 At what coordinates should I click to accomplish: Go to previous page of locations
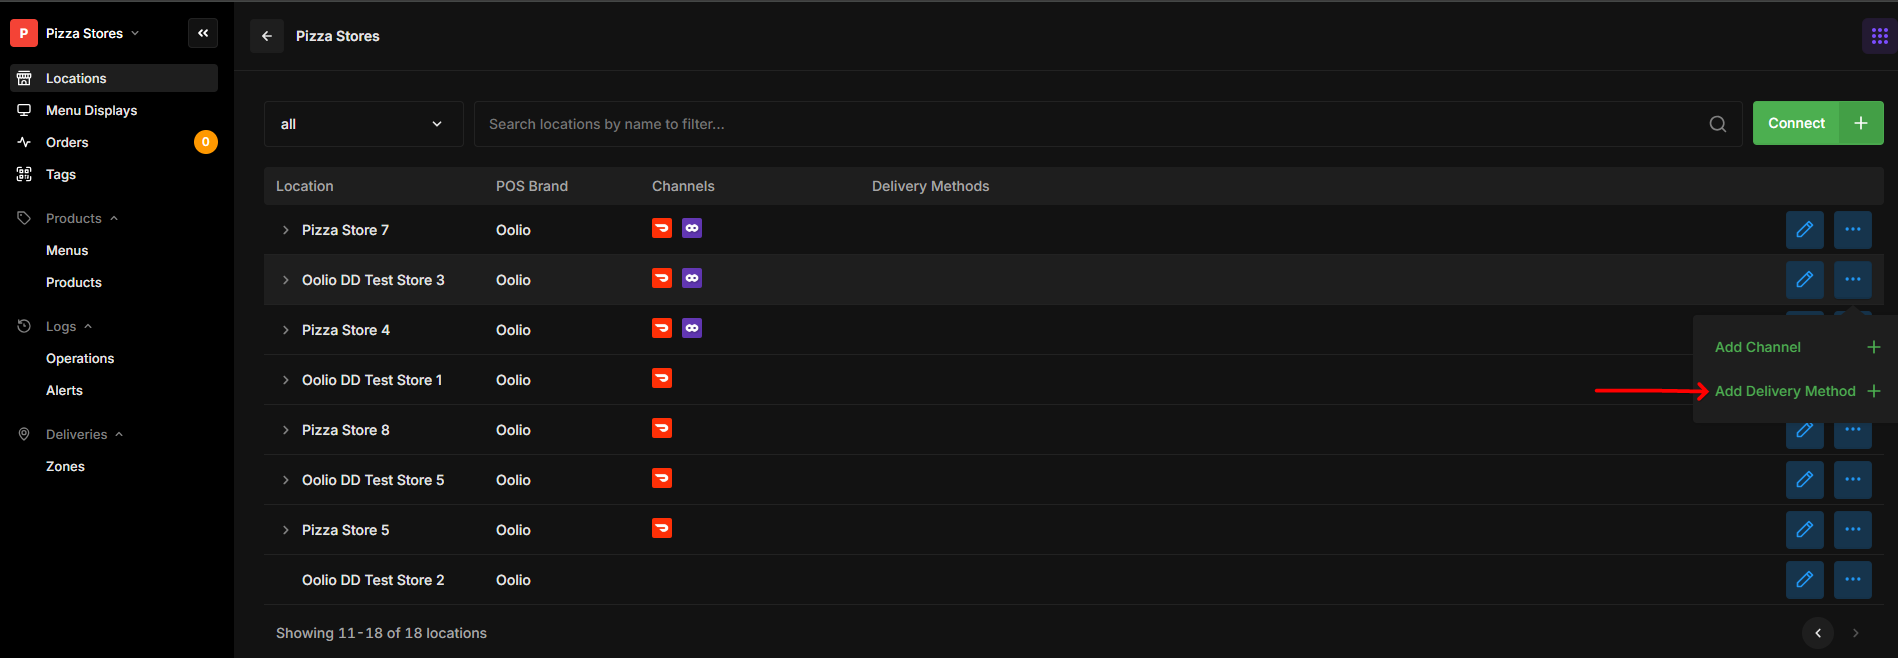point(1817,633)
